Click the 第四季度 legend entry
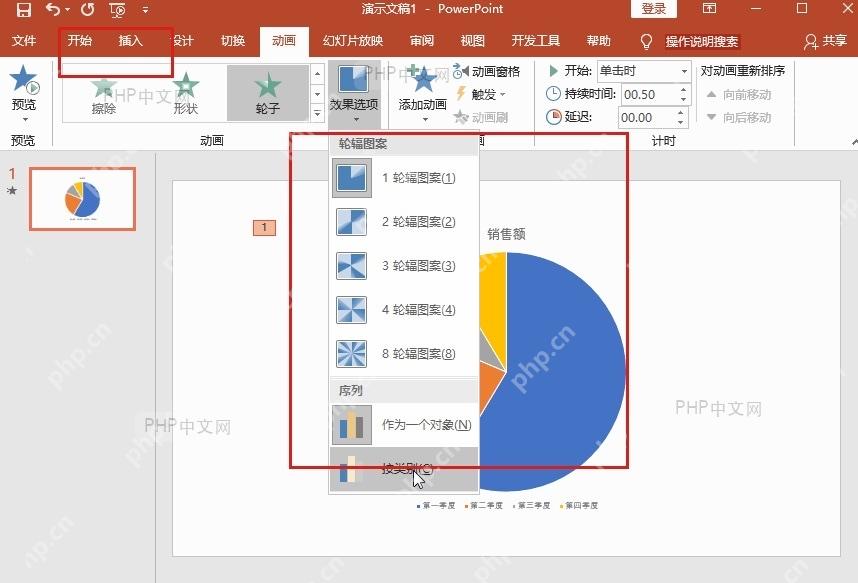This screenshot has width=858, height=583. pos(579,505)
